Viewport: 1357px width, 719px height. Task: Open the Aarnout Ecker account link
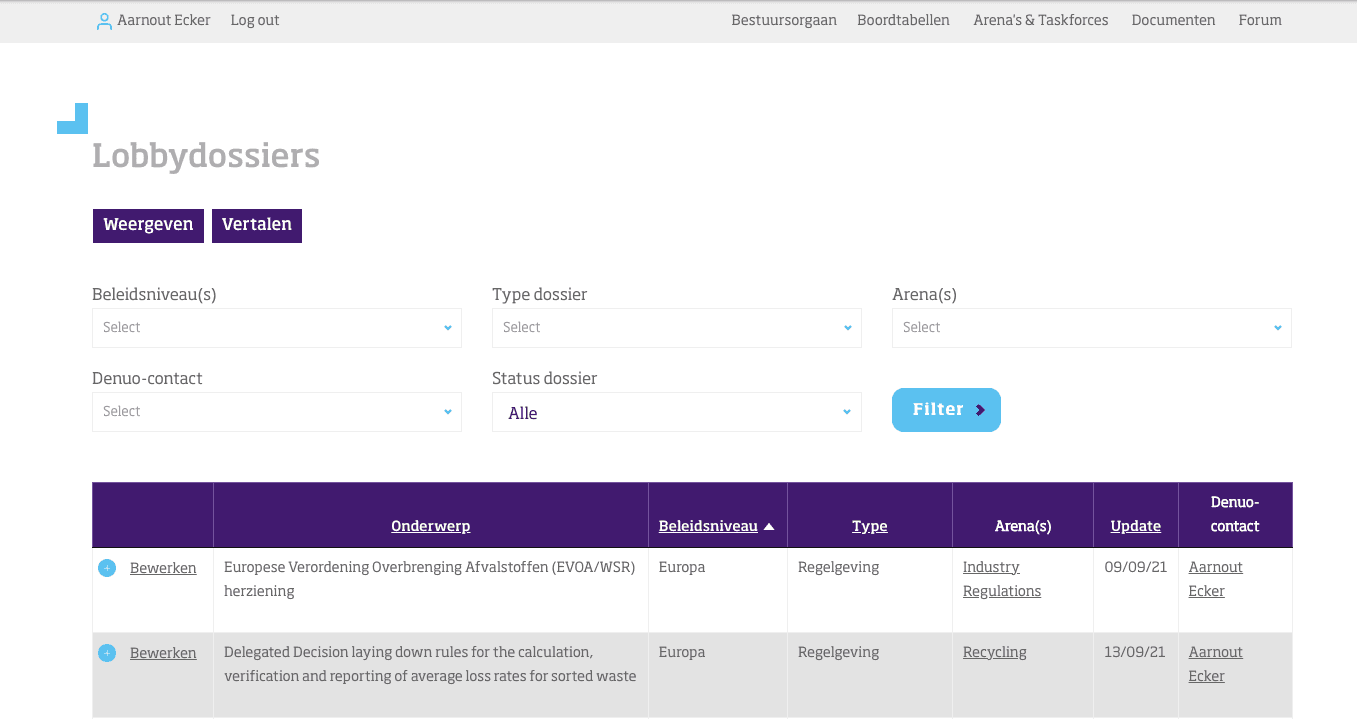click(164, 20)
